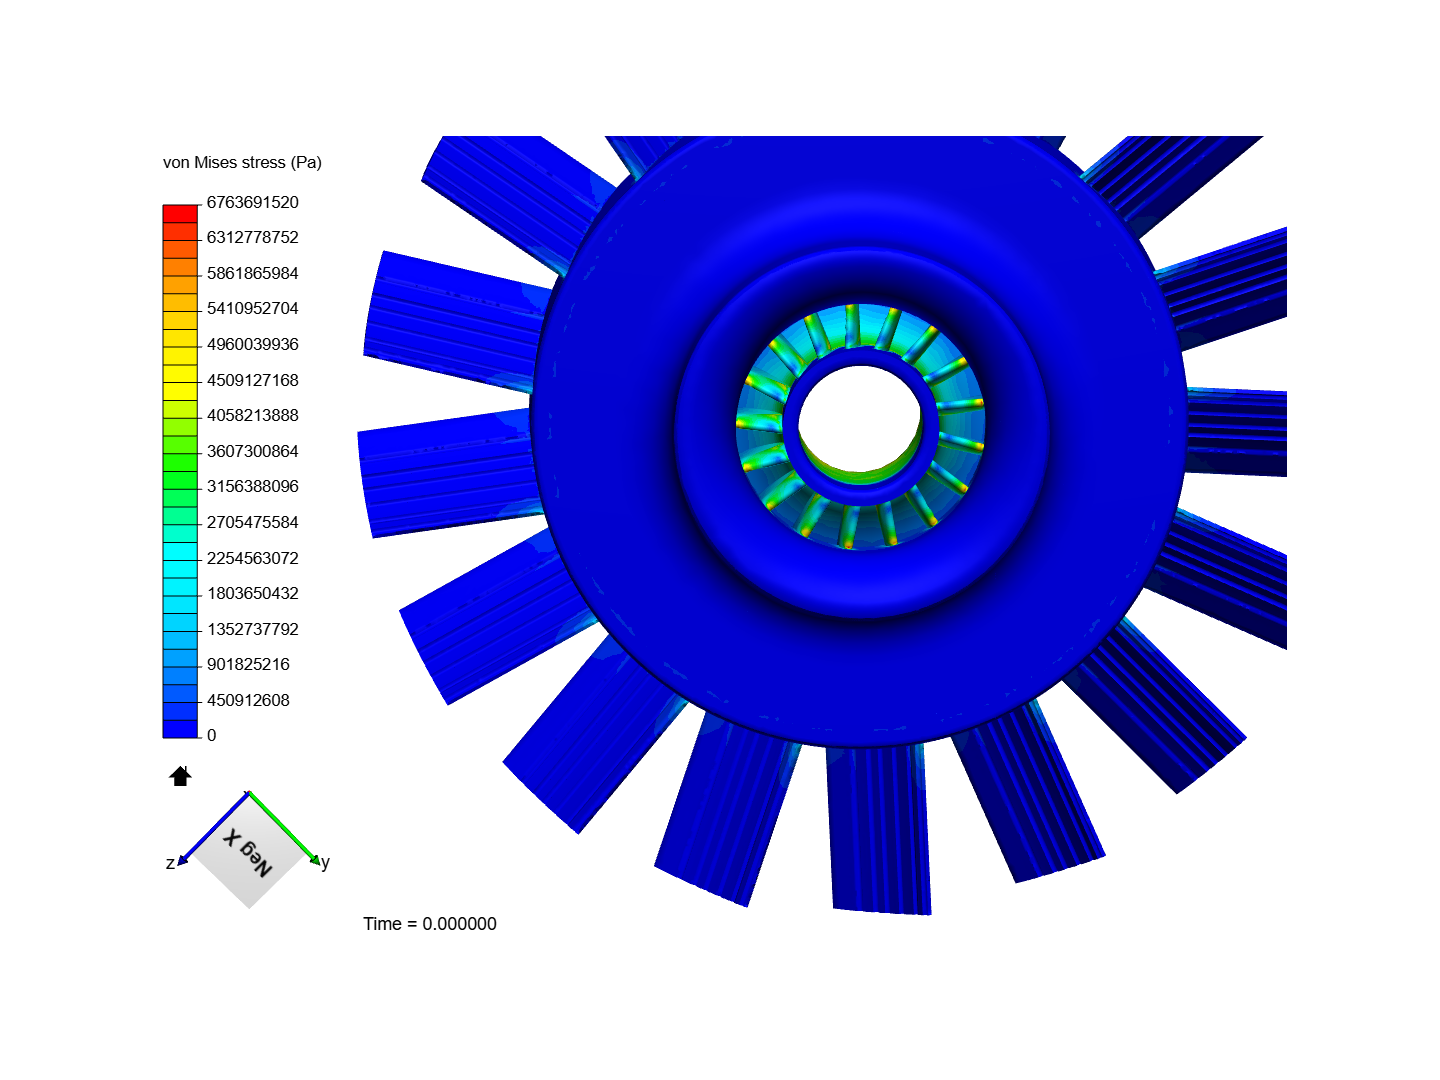Screen dimensions: 1440x1080
Task: Click legend value 4058213888
Action: 253,415
